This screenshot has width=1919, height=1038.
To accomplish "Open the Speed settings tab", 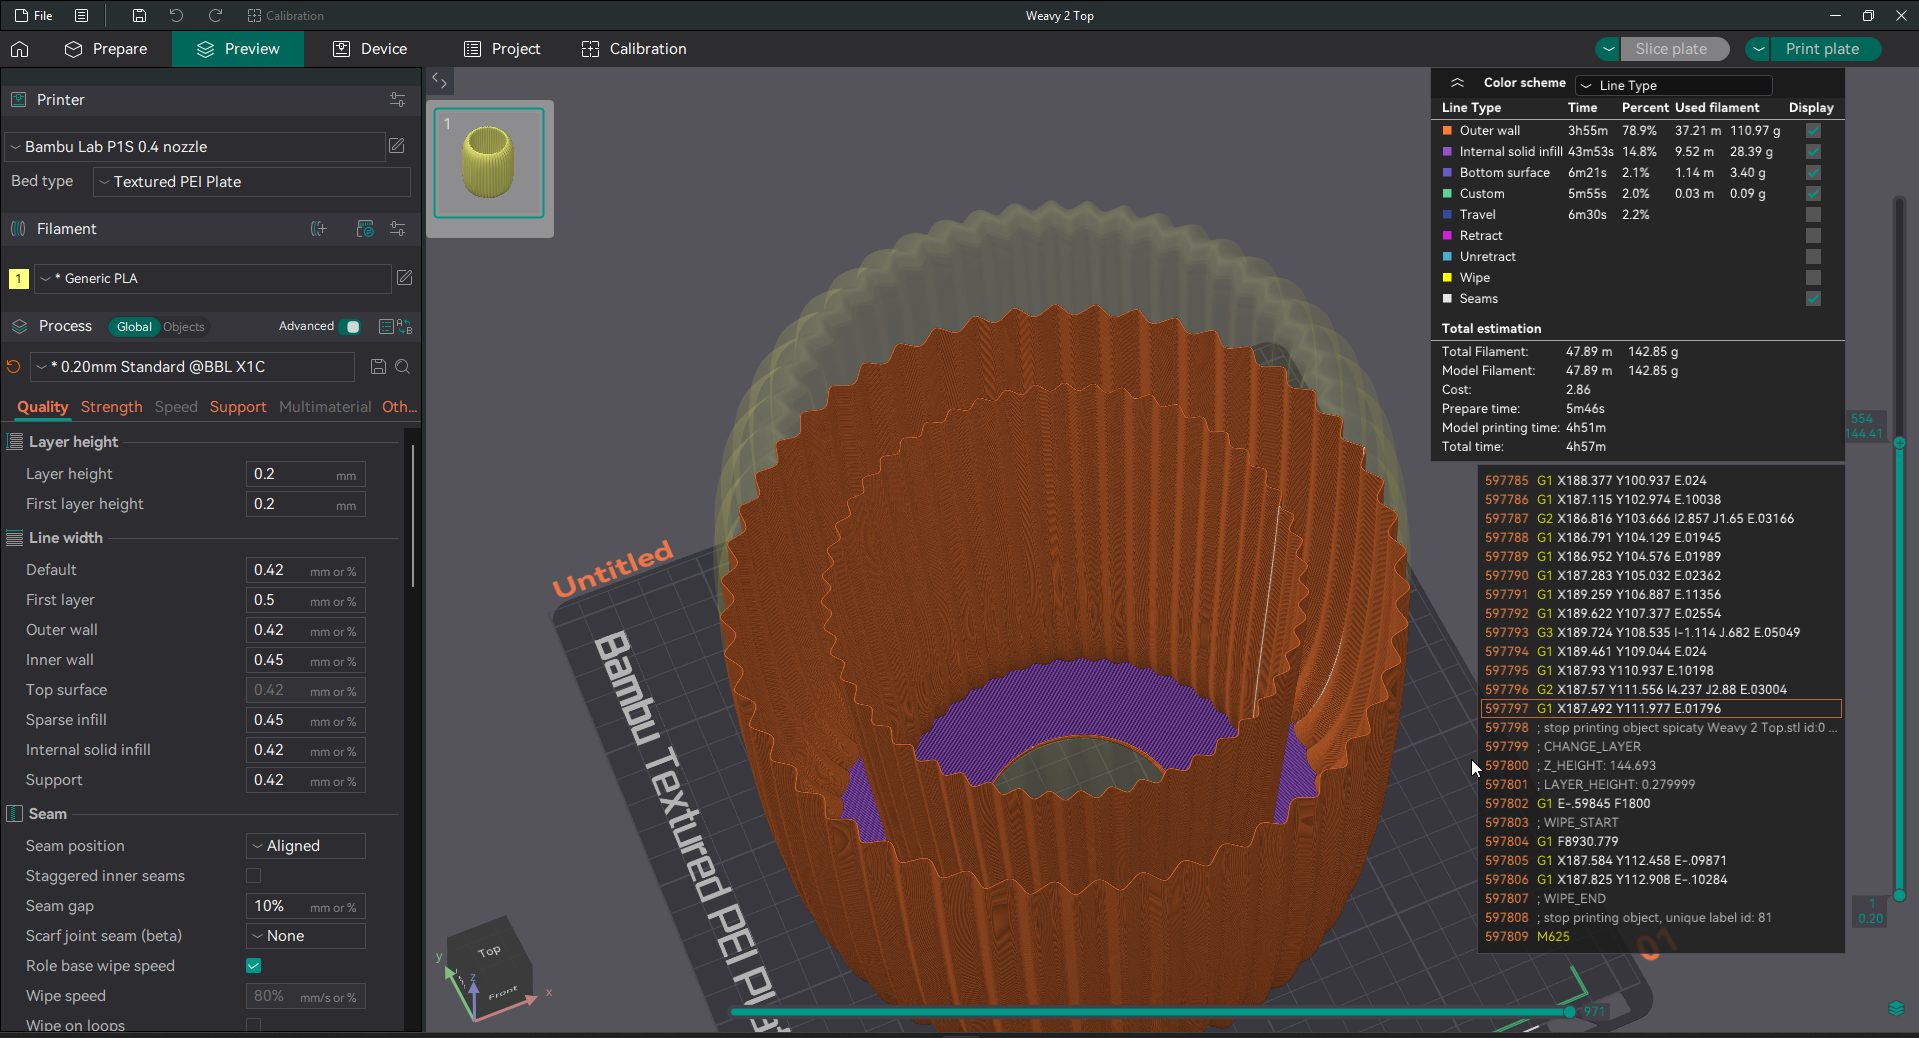I will tap(176, 407).
